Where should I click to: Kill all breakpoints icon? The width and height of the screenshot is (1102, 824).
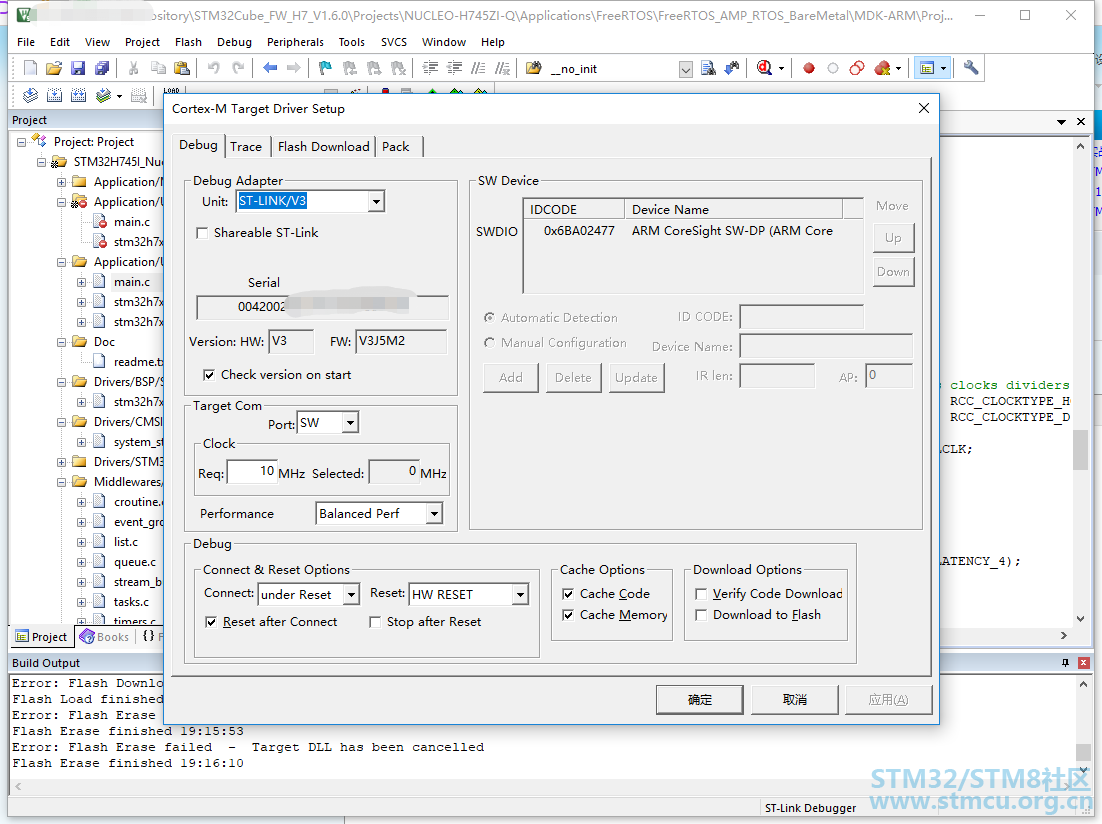point(882,68)
